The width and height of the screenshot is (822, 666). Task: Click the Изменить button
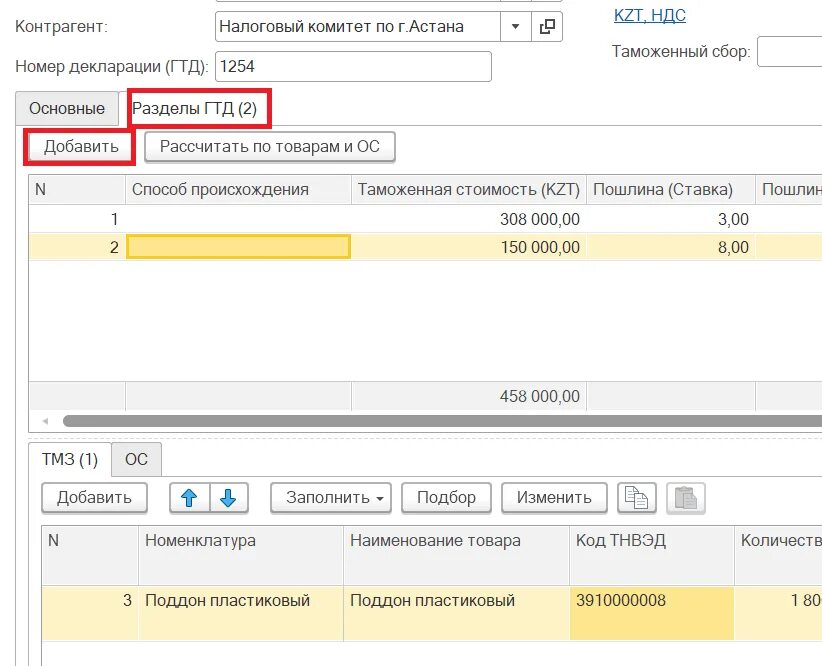(x=554, y=498)
